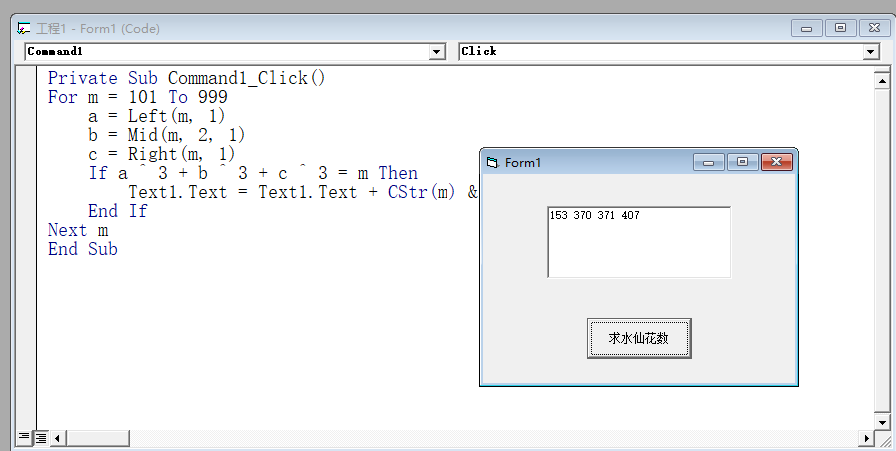The image size is (896, 451).
Task: Click the 'b = Mid(m, 2, 1)' line
Action: pyautogui.click(x=166, y=135)
